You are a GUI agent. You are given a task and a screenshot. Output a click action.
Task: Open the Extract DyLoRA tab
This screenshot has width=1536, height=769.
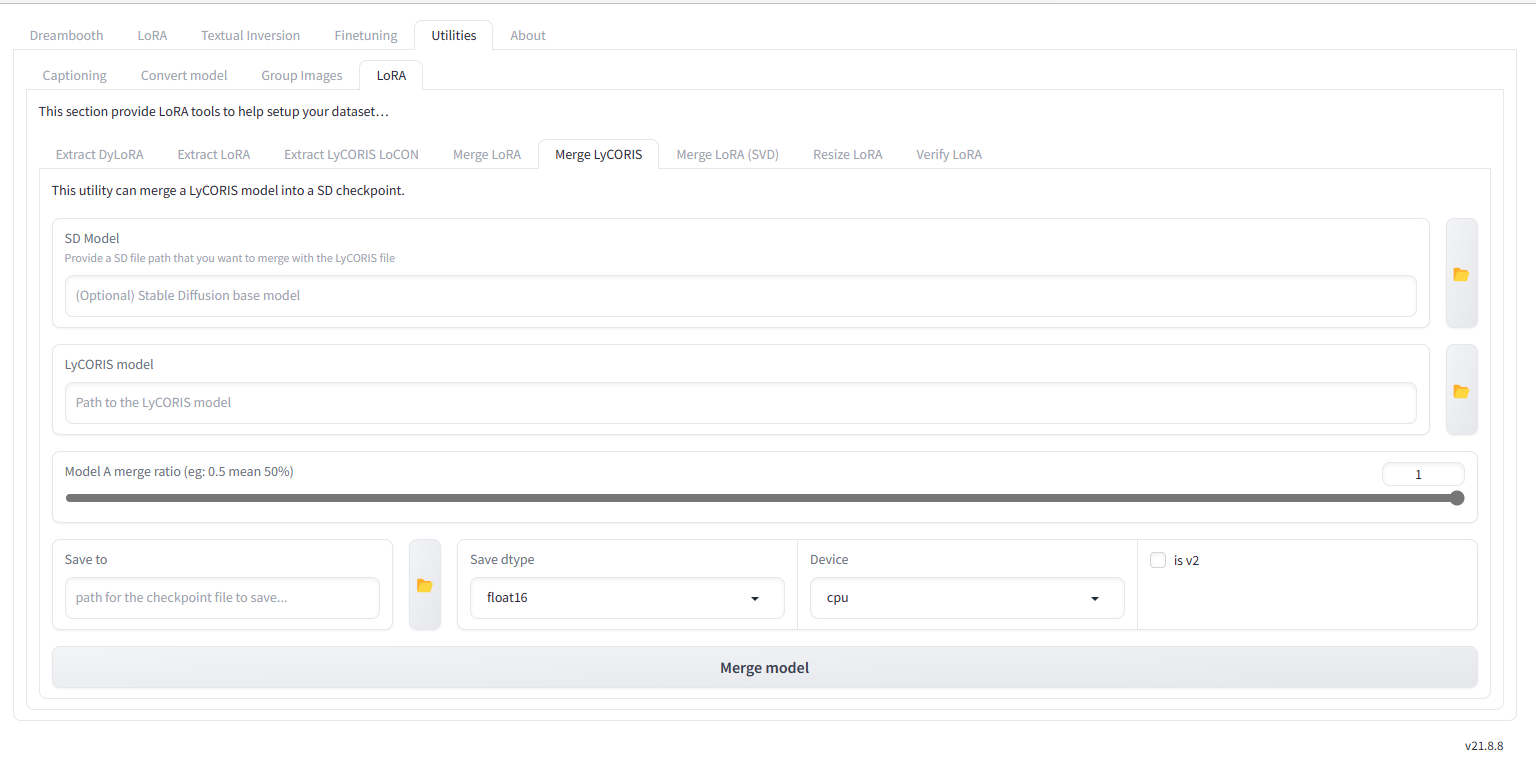pyautogui.click(x=99, y=154)
